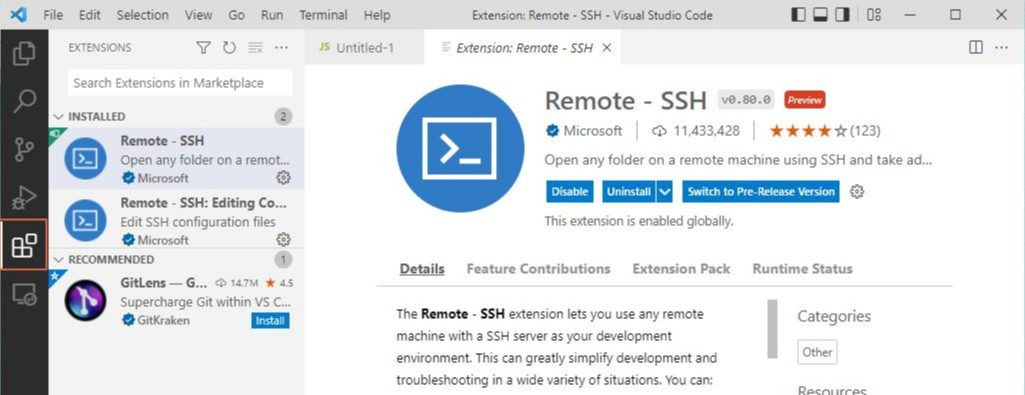The image size is (1025, 395).
Task: Select GitLens in recommended list
Action: coord(176,301)
